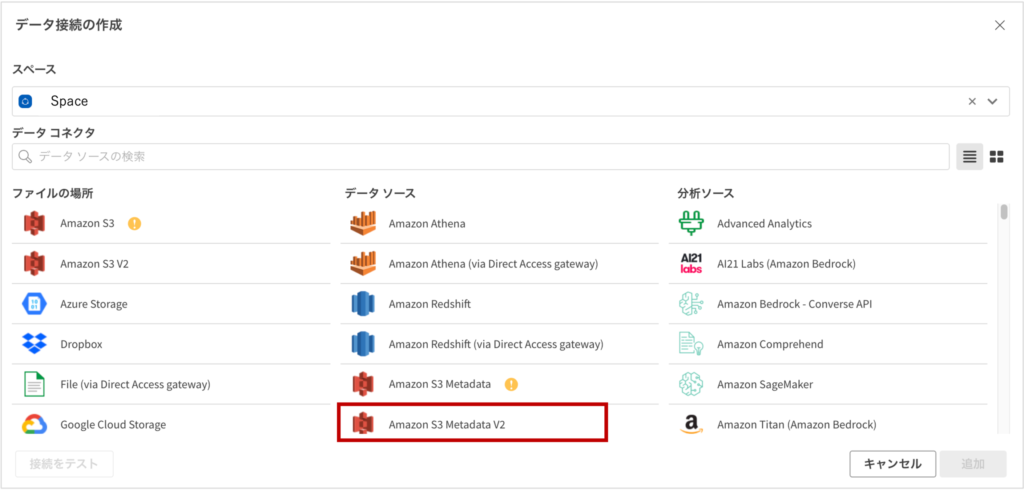Click the File via Direct Access gateway icon
This screenshot has width=1024, height=490.
click(x=34, y=384)
